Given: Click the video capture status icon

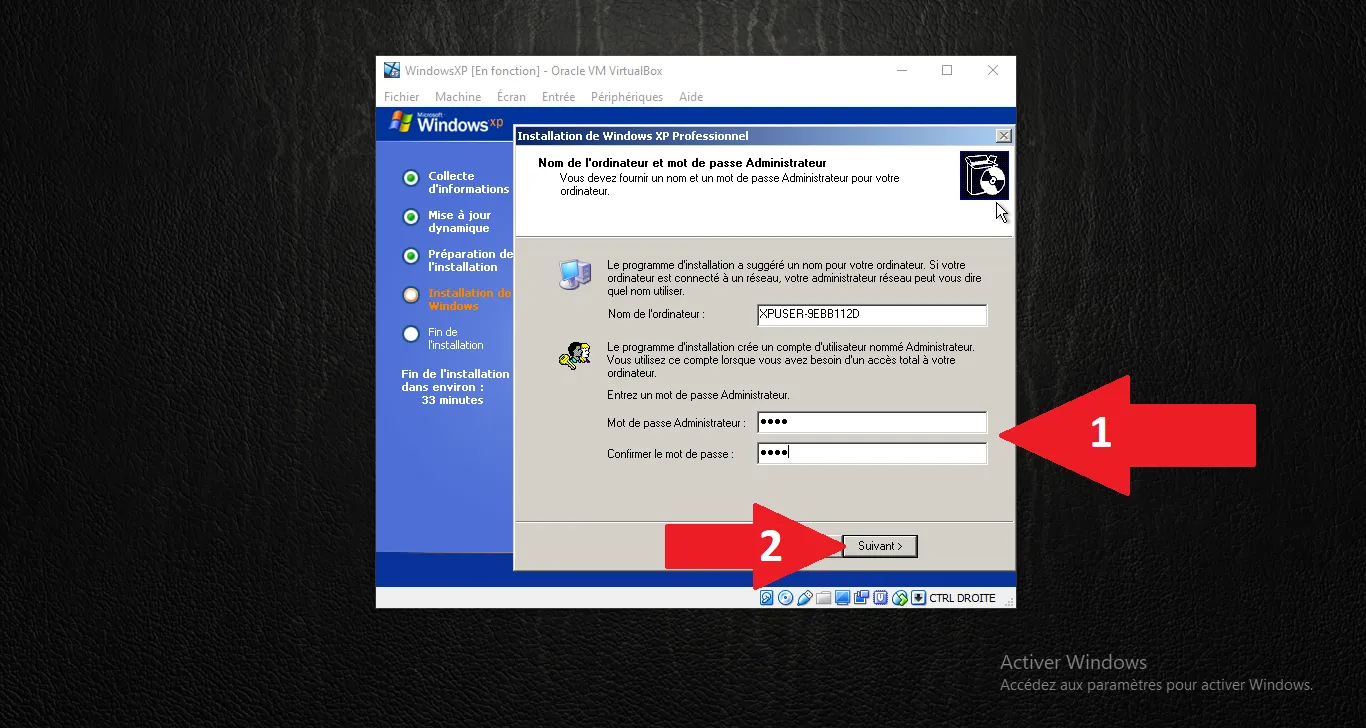Looking at the screenshot, I should point(862,598).
